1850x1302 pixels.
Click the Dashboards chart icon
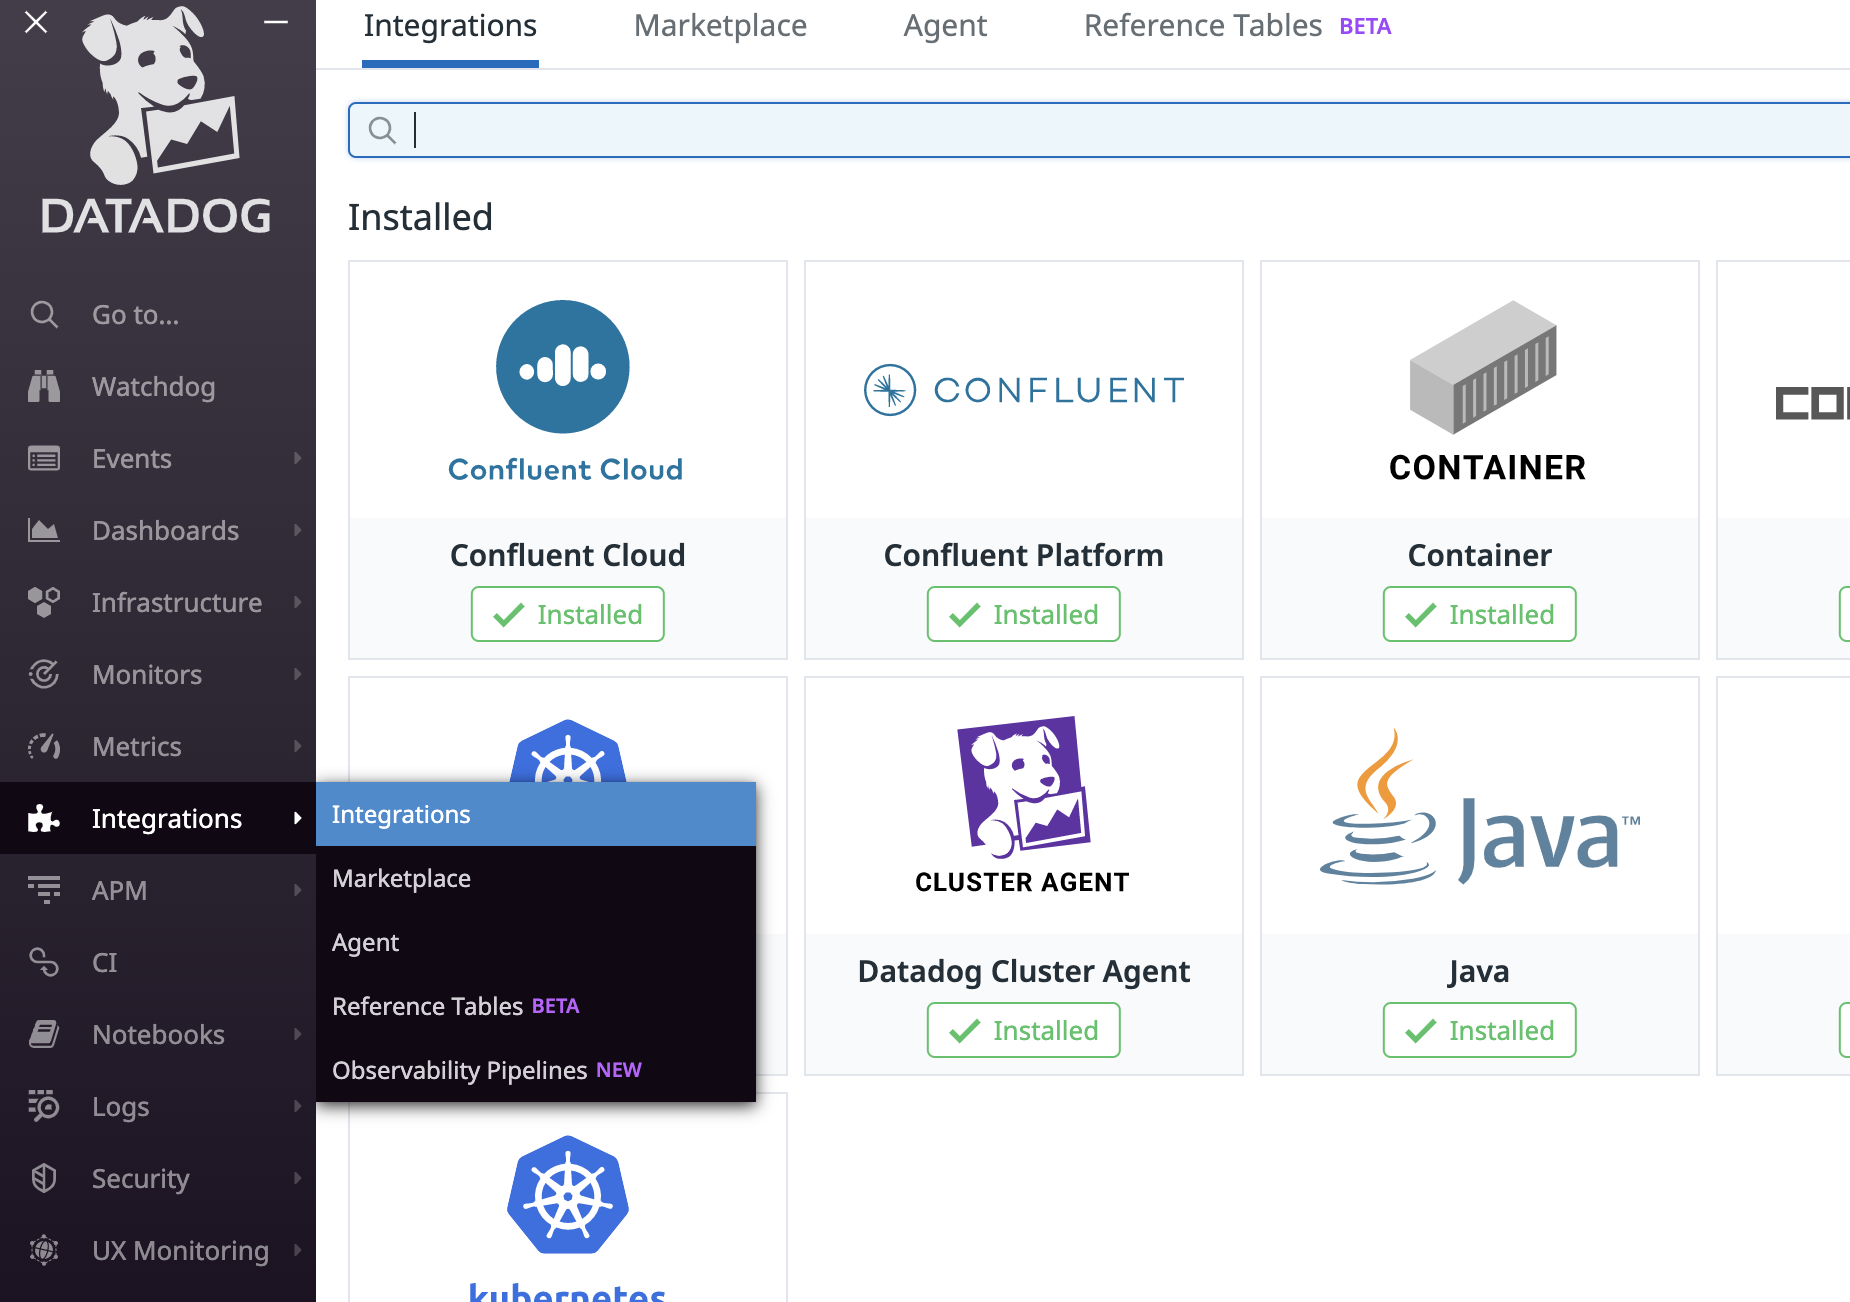[44, 531]
